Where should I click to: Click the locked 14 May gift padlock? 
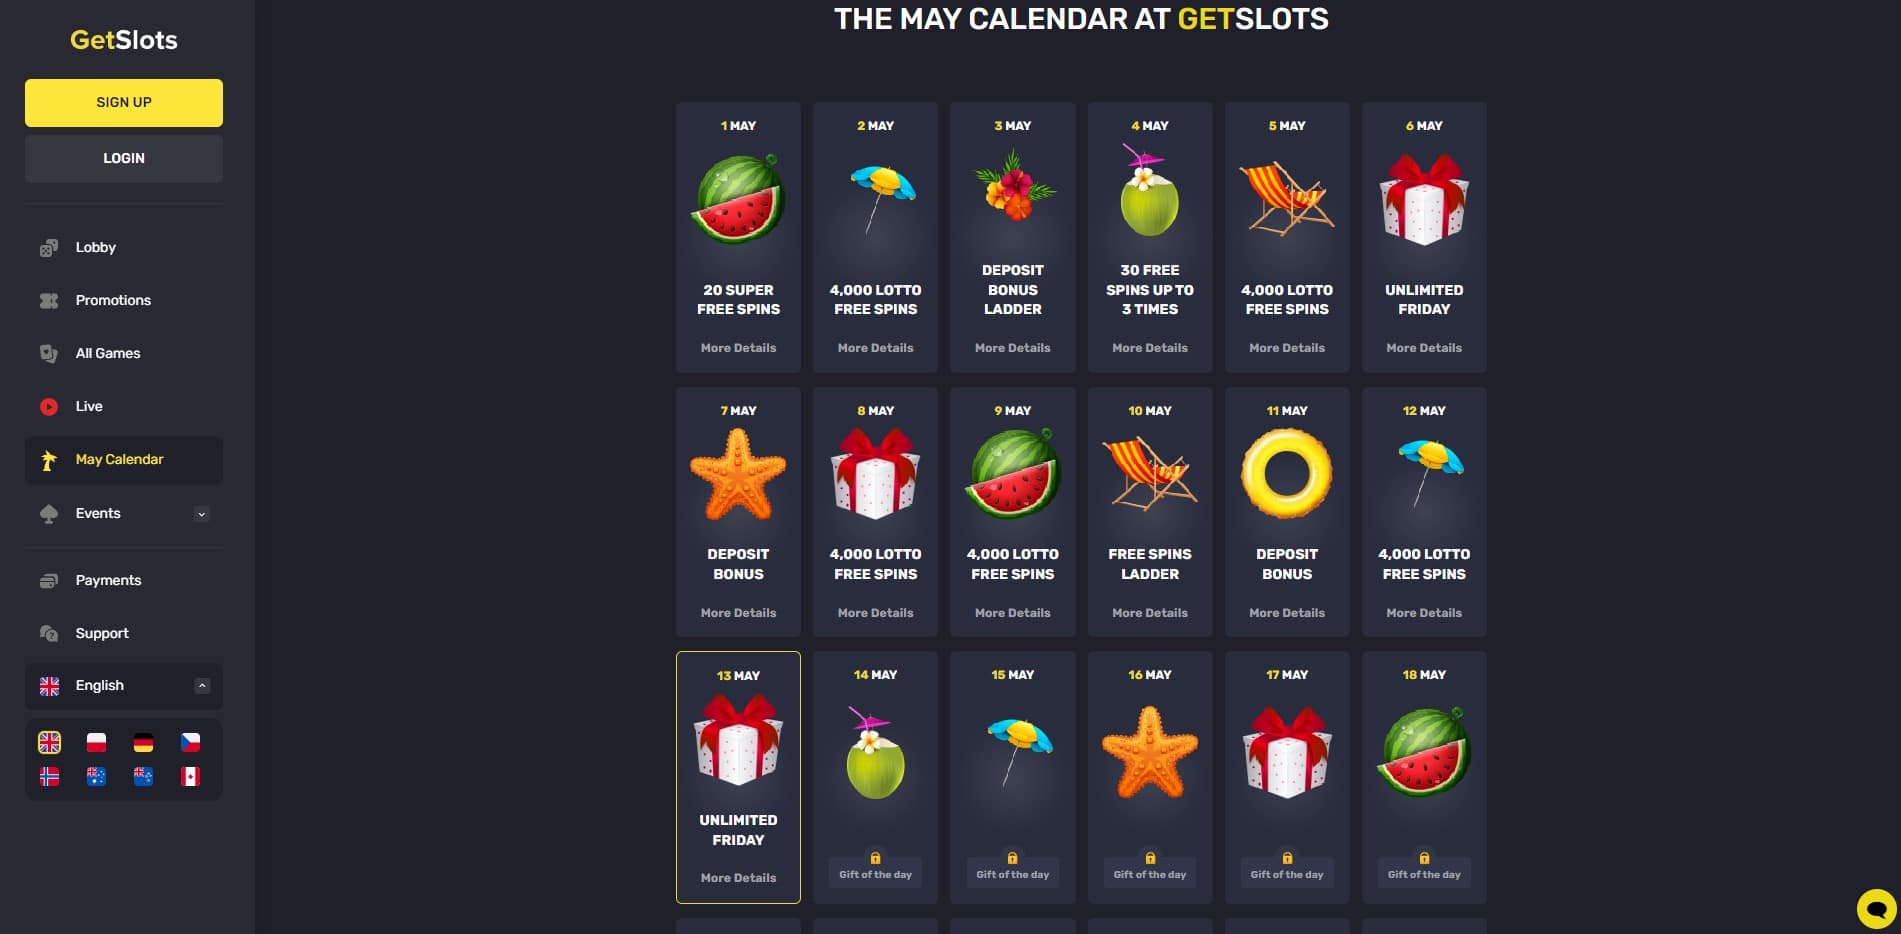(875, 858)
